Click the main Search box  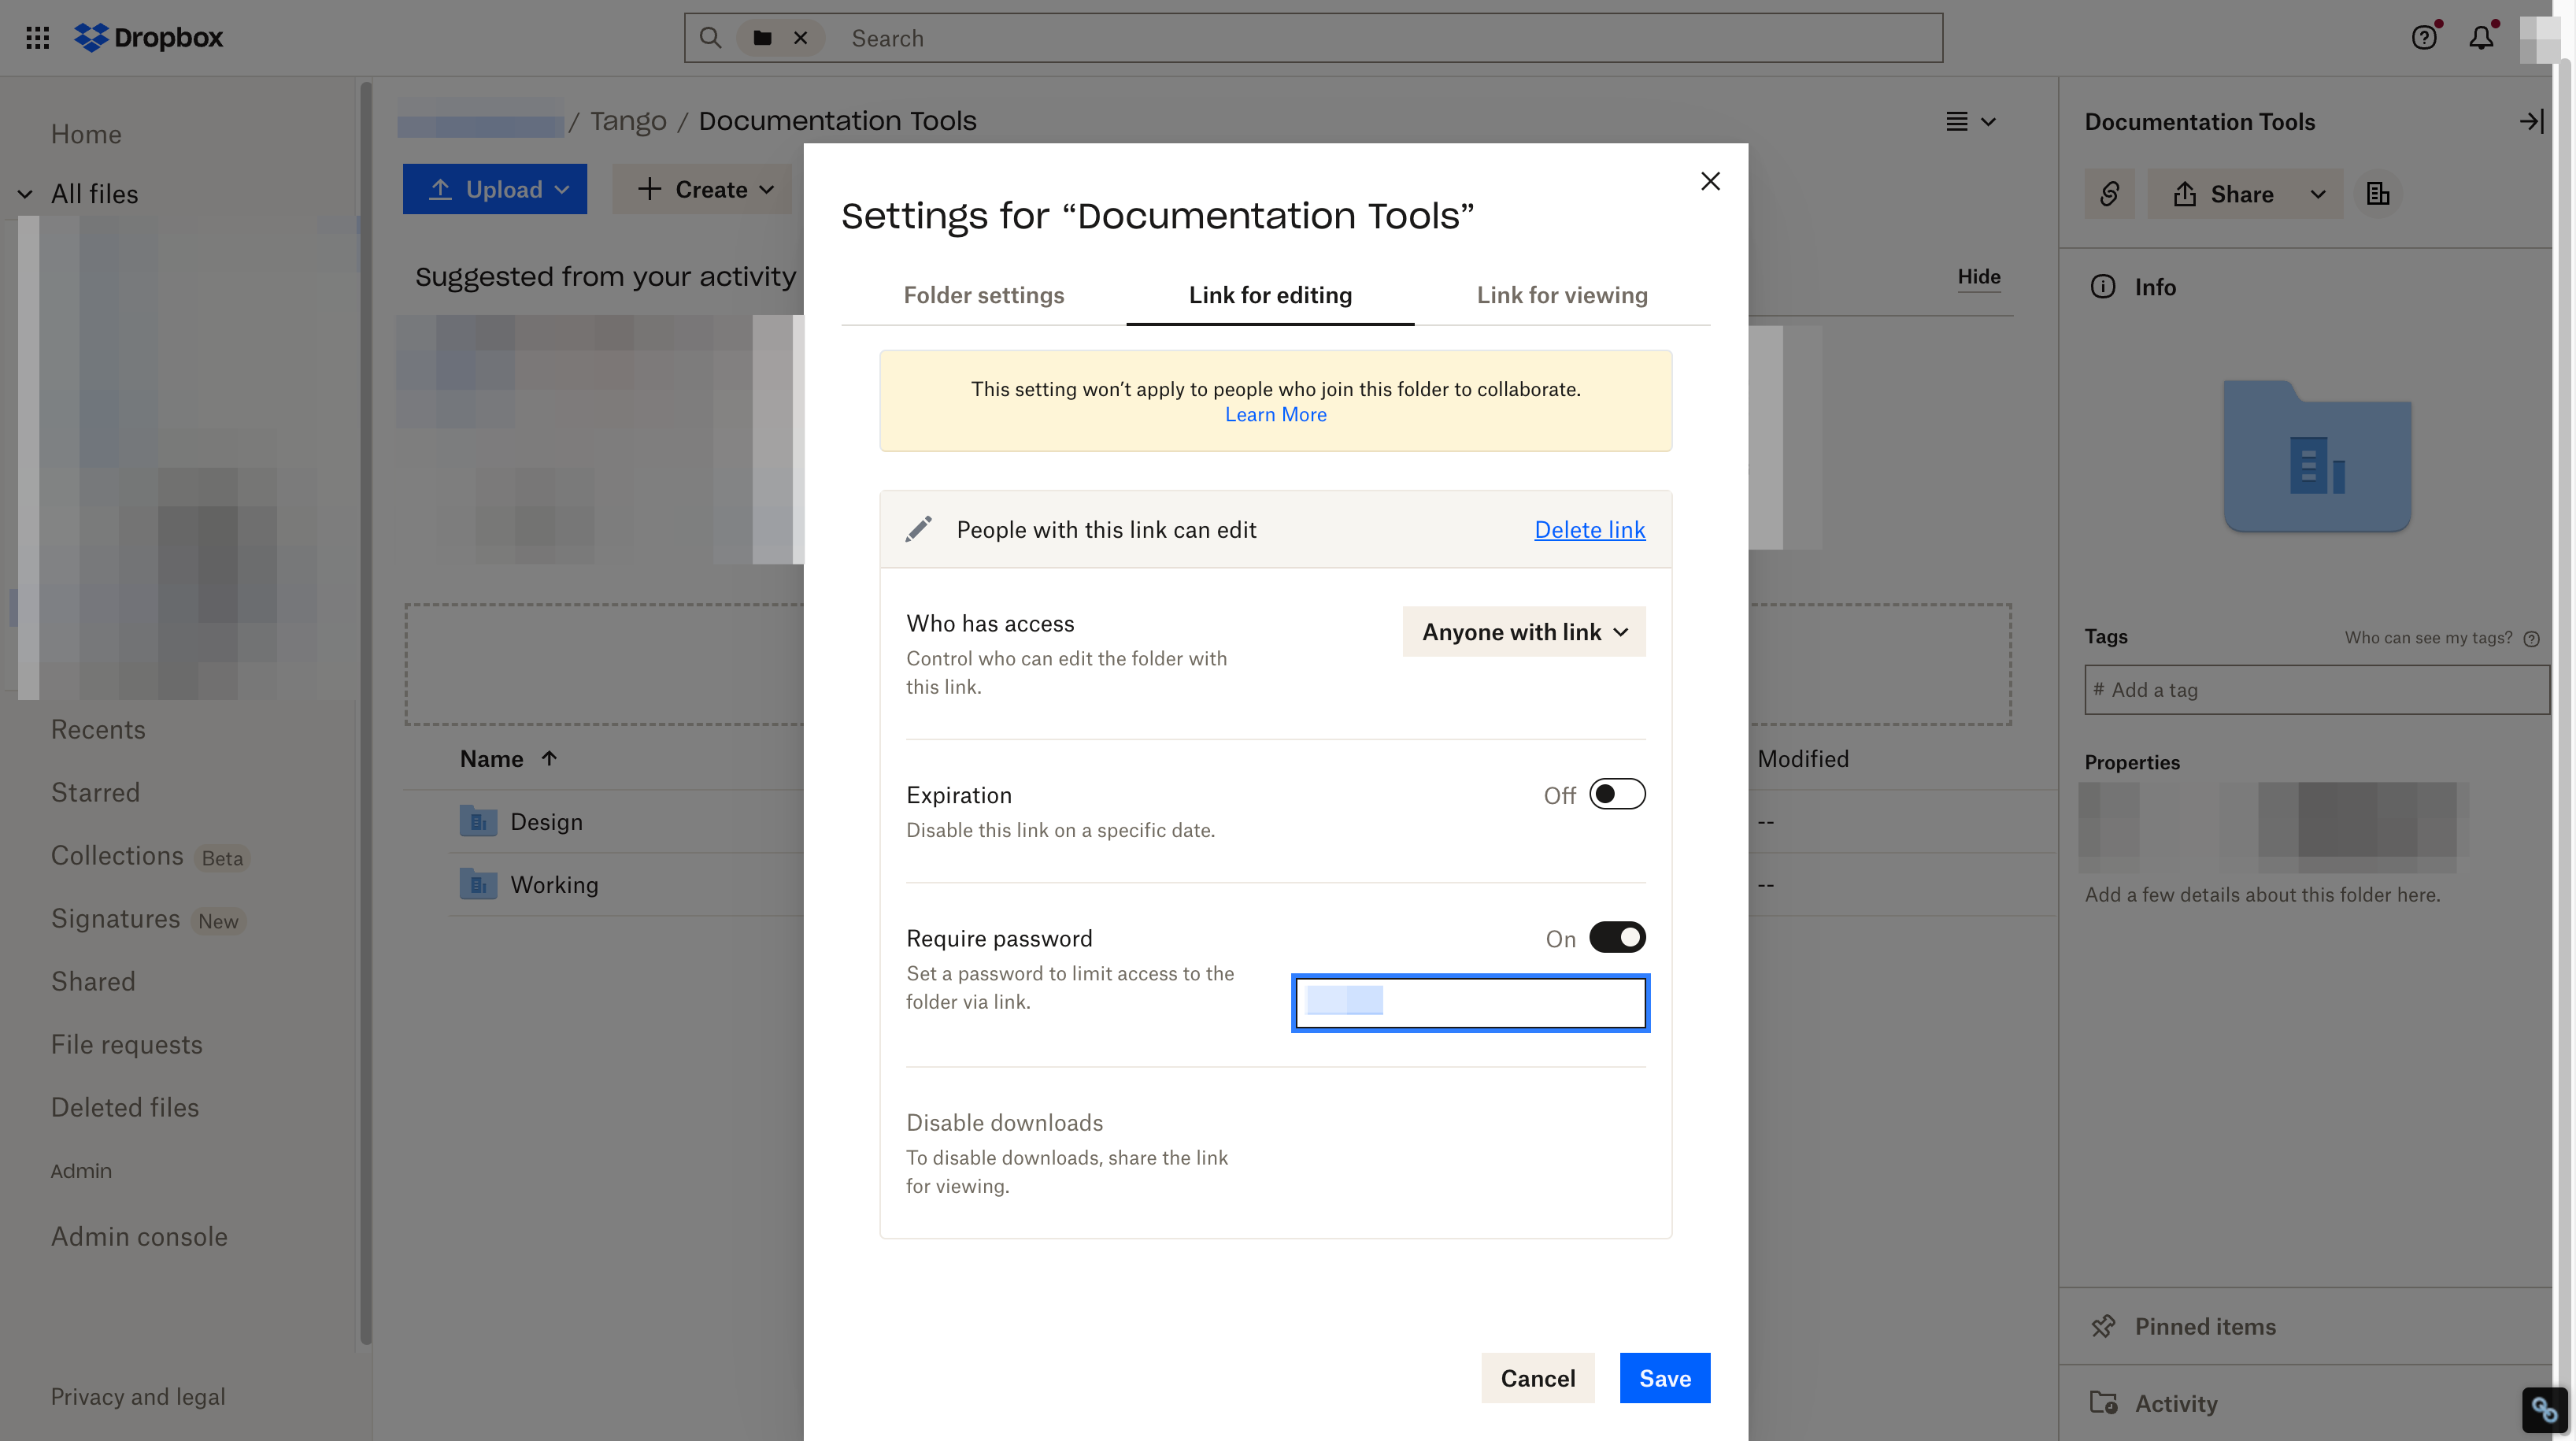click(x=1313, y=38)
